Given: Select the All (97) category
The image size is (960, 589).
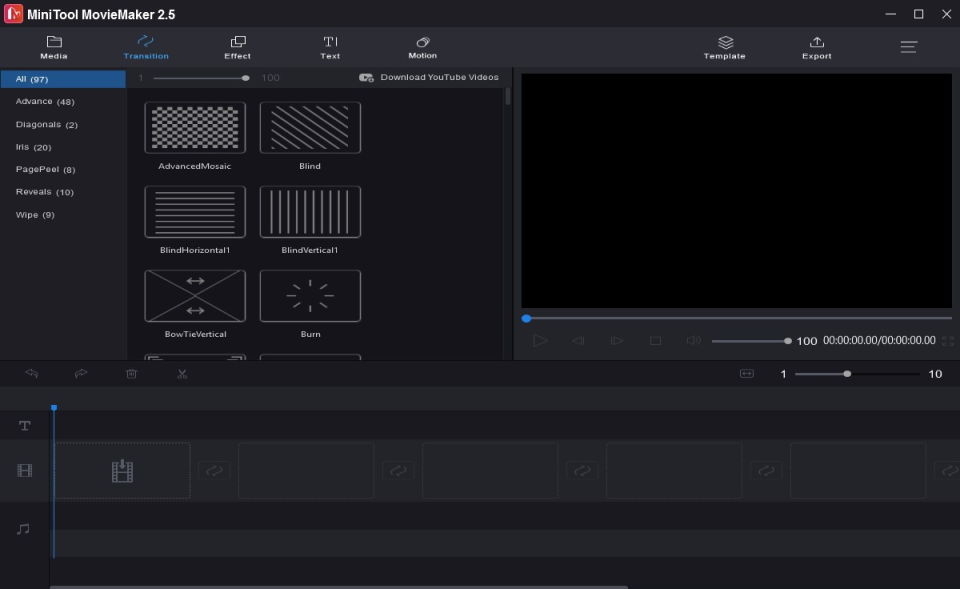Looking at the screenshot, I should [x=63, y=79].
